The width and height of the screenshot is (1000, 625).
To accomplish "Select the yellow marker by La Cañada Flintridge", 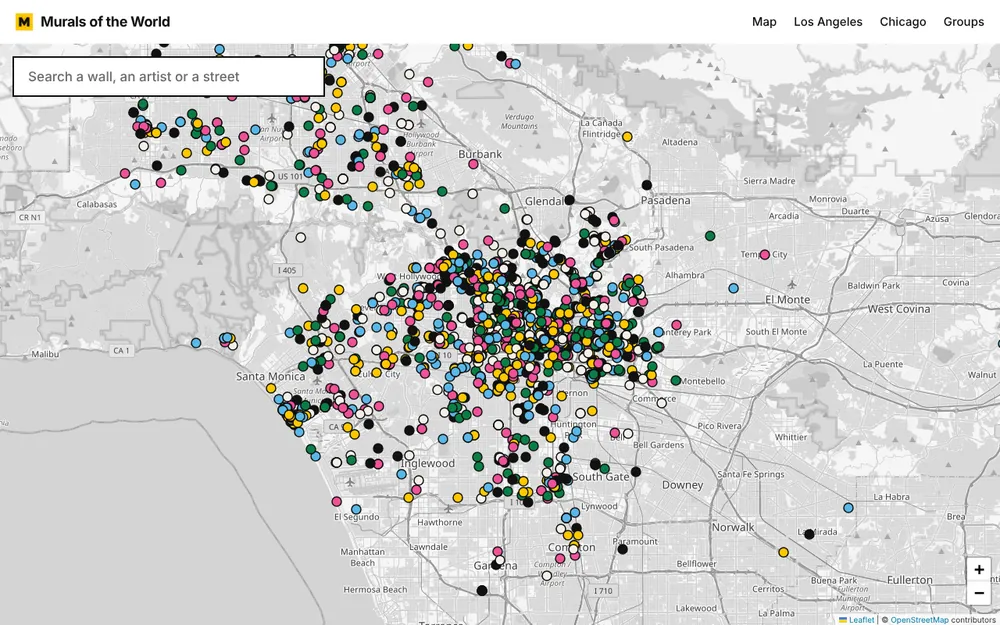I will click(x=627, y=136).
